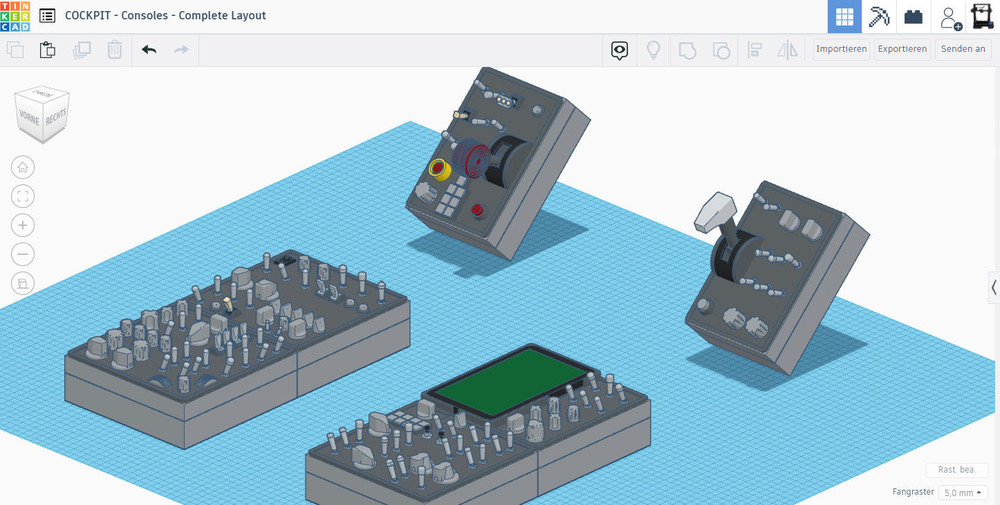The image size is (1000, 505).
Task: Open the mirror objects tool
Action: (x=788, y=49)
